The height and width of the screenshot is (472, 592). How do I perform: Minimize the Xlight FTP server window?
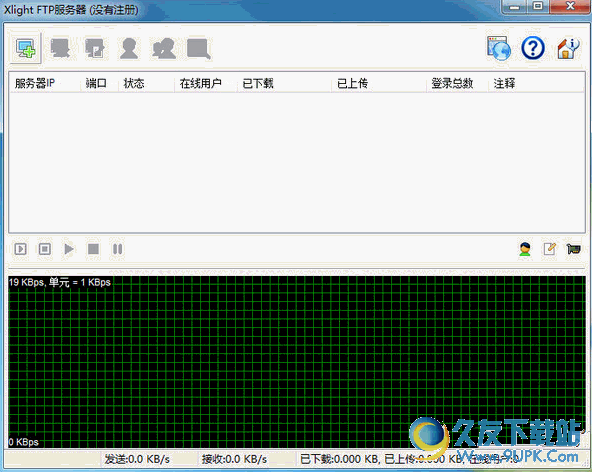click(514, 6)
